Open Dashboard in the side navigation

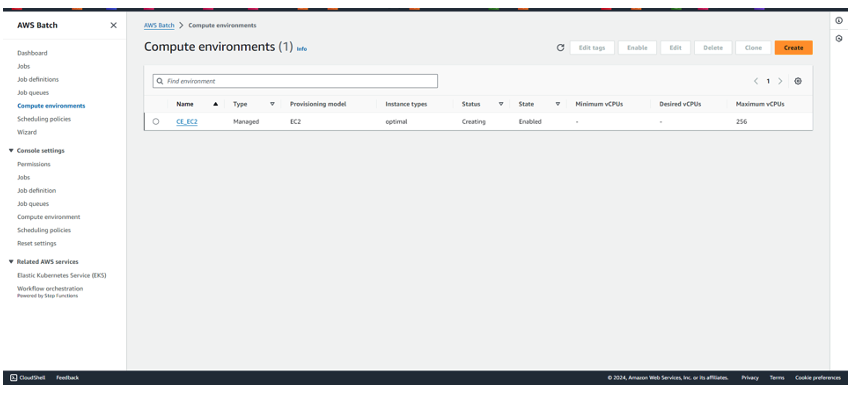tap(32, 53)
